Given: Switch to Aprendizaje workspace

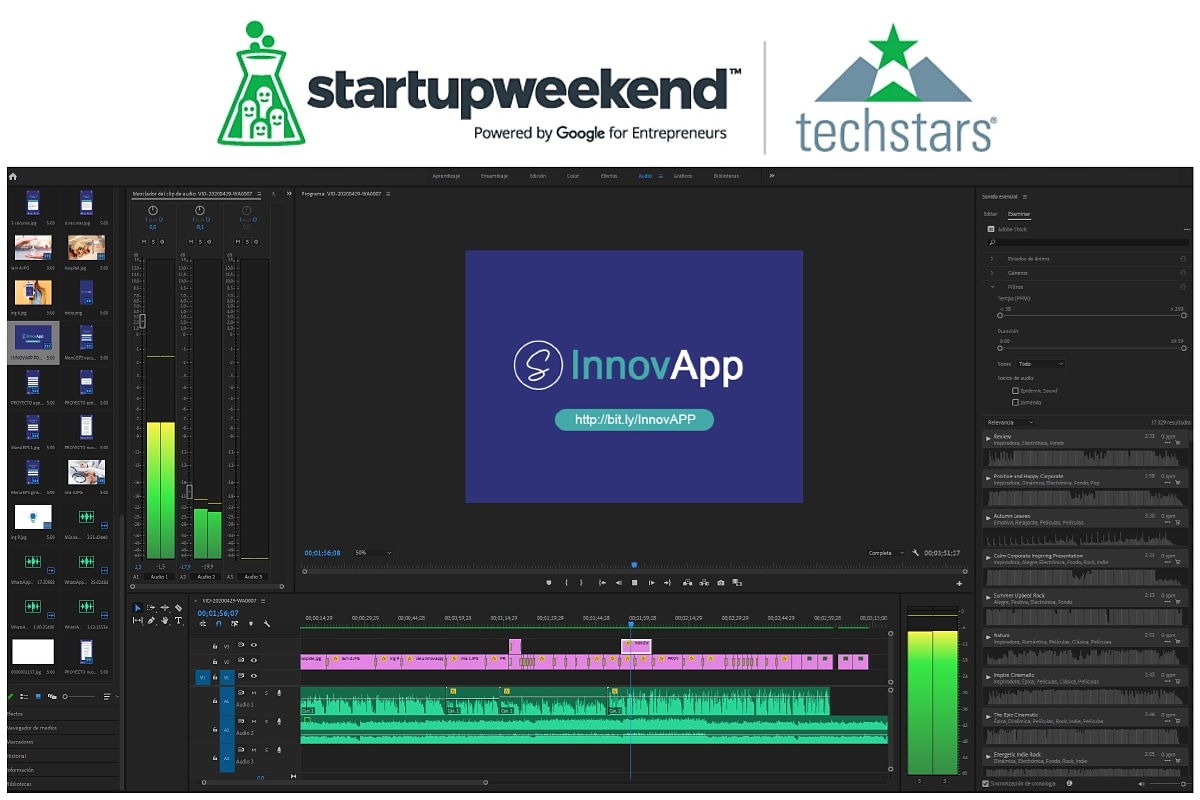Looking at the screenshot, I should pyautogui.click(x=445, y=176).
